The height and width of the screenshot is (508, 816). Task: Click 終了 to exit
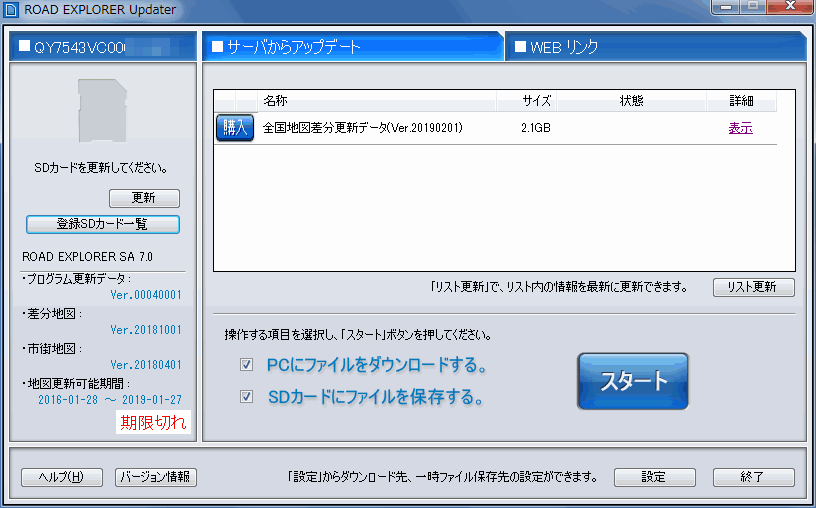coord(754,477)
